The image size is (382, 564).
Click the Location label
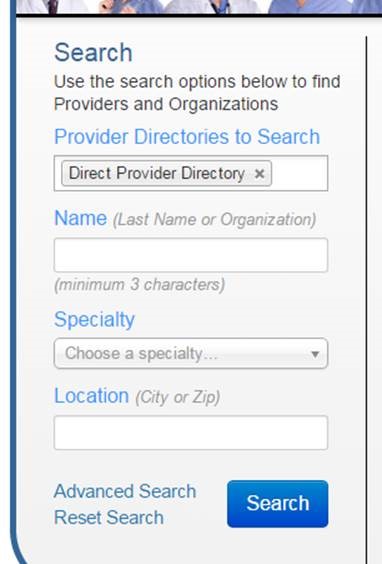coord(91,396)
